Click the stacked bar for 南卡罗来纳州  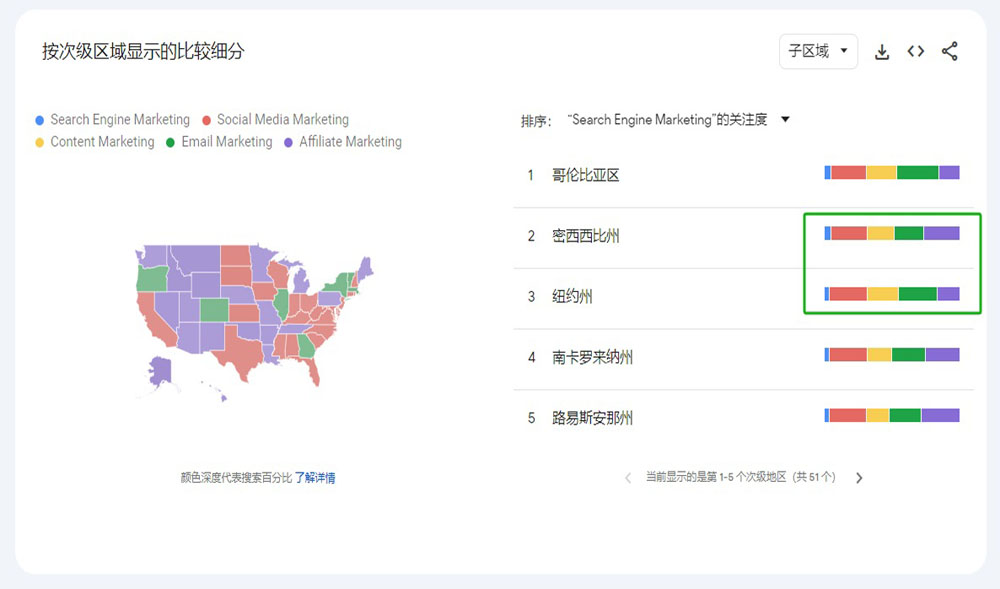[x=892, y=355]
